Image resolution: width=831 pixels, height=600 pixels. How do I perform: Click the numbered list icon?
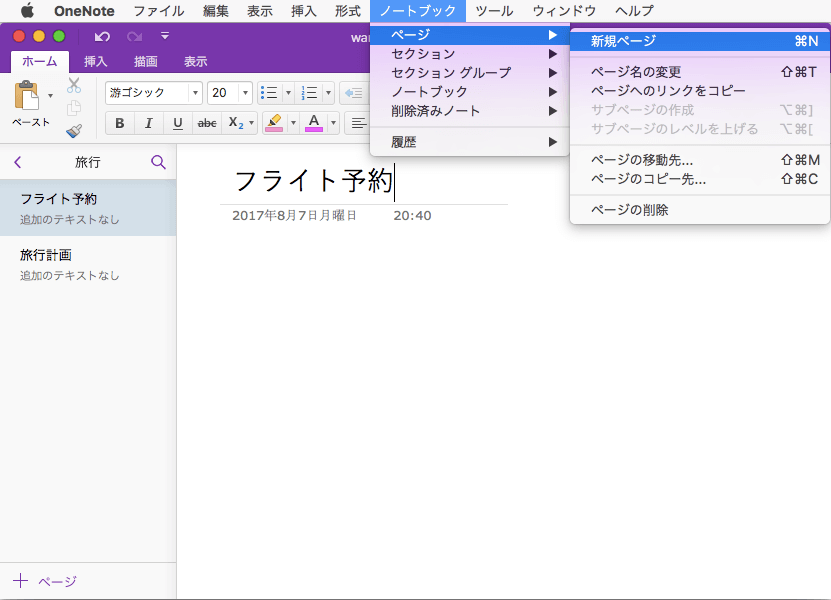pyautogui.click(x=309, y=93)
